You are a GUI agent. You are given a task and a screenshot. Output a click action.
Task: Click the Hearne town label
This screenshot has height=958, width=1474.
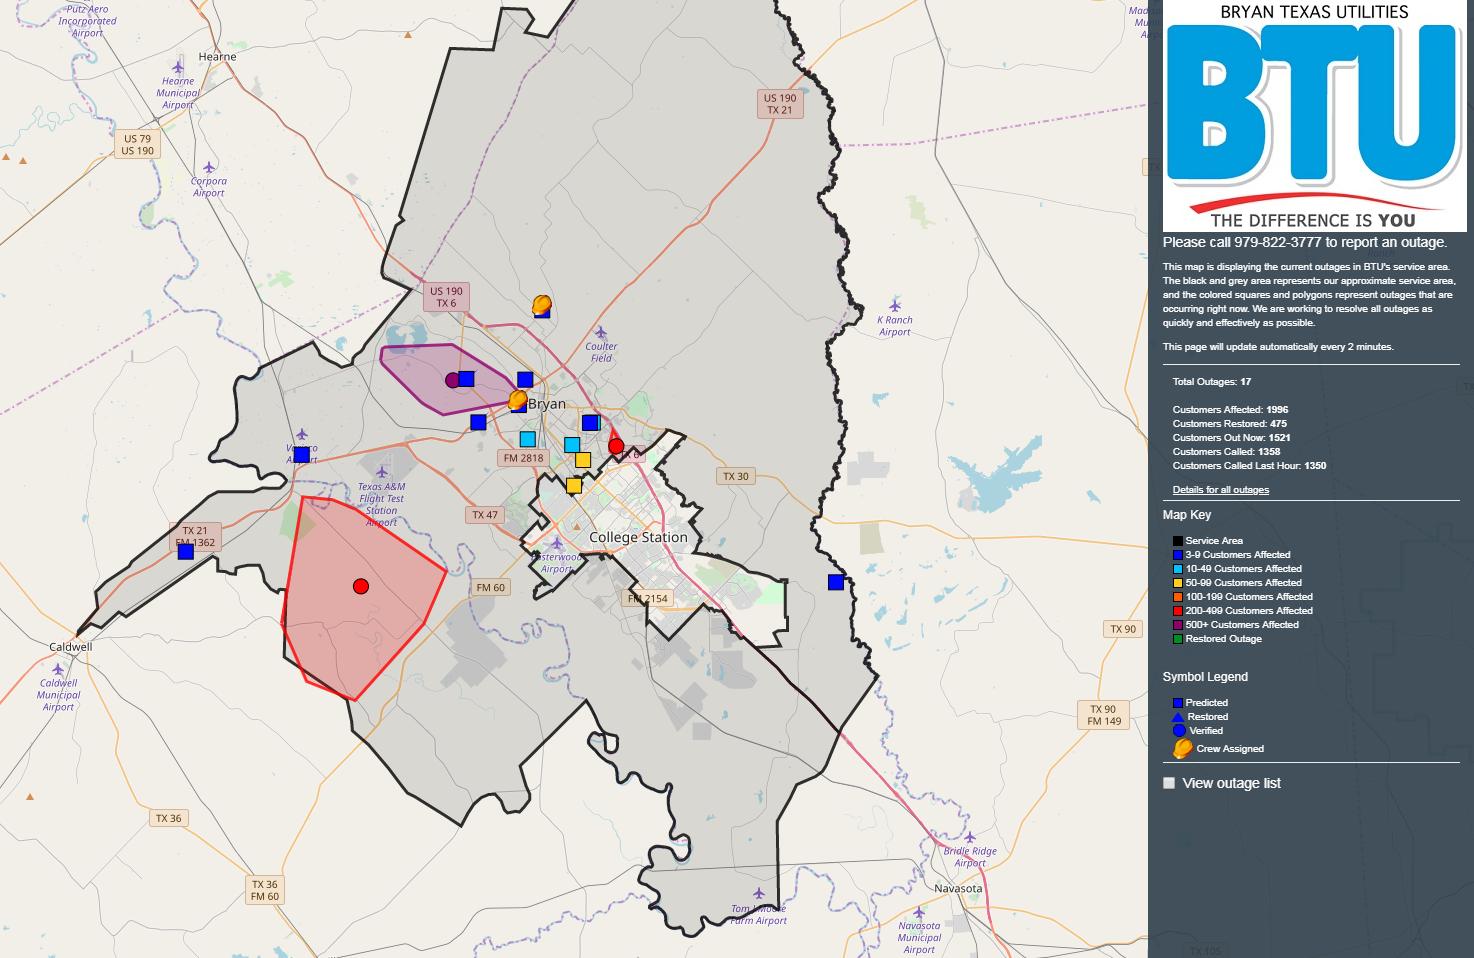[x=217, y=57]
